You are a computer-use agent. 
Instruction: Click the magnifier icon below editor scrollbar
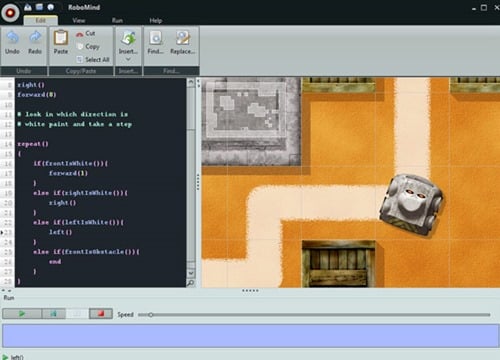(x=191, y=283)
